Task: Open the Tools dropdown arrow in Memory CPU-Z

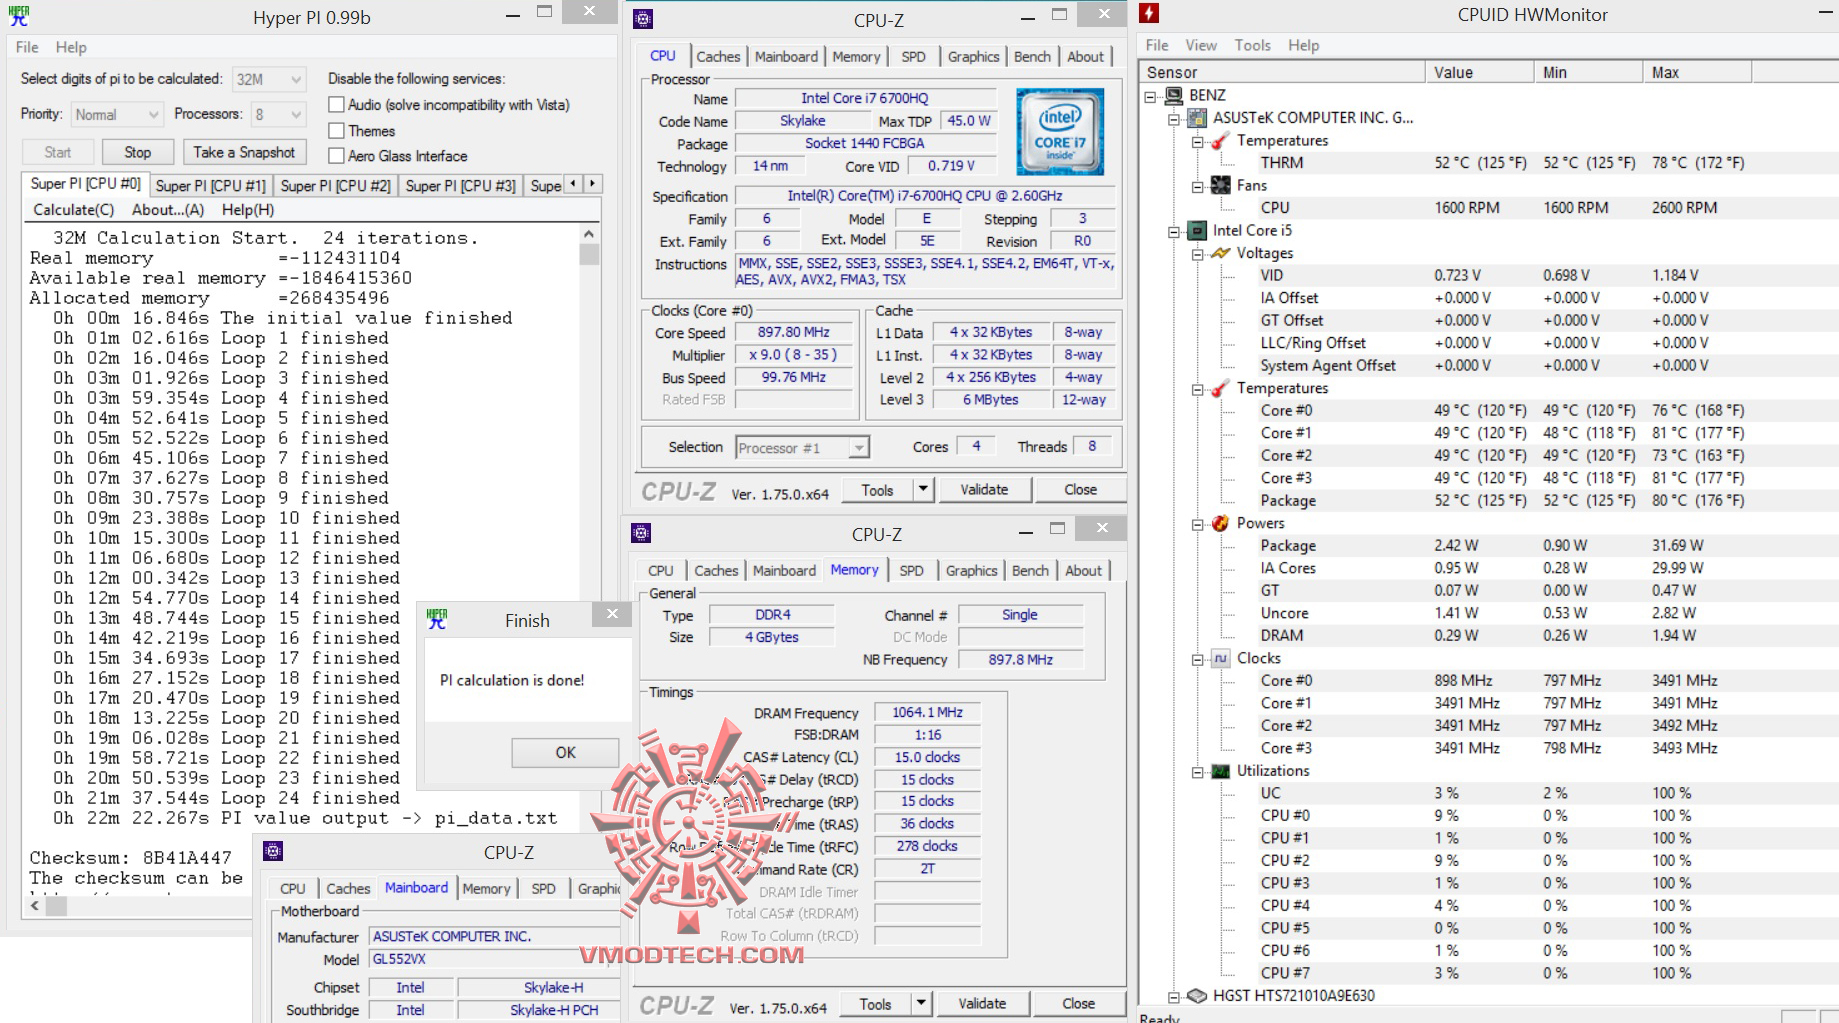Action: tap(921, 1003)
